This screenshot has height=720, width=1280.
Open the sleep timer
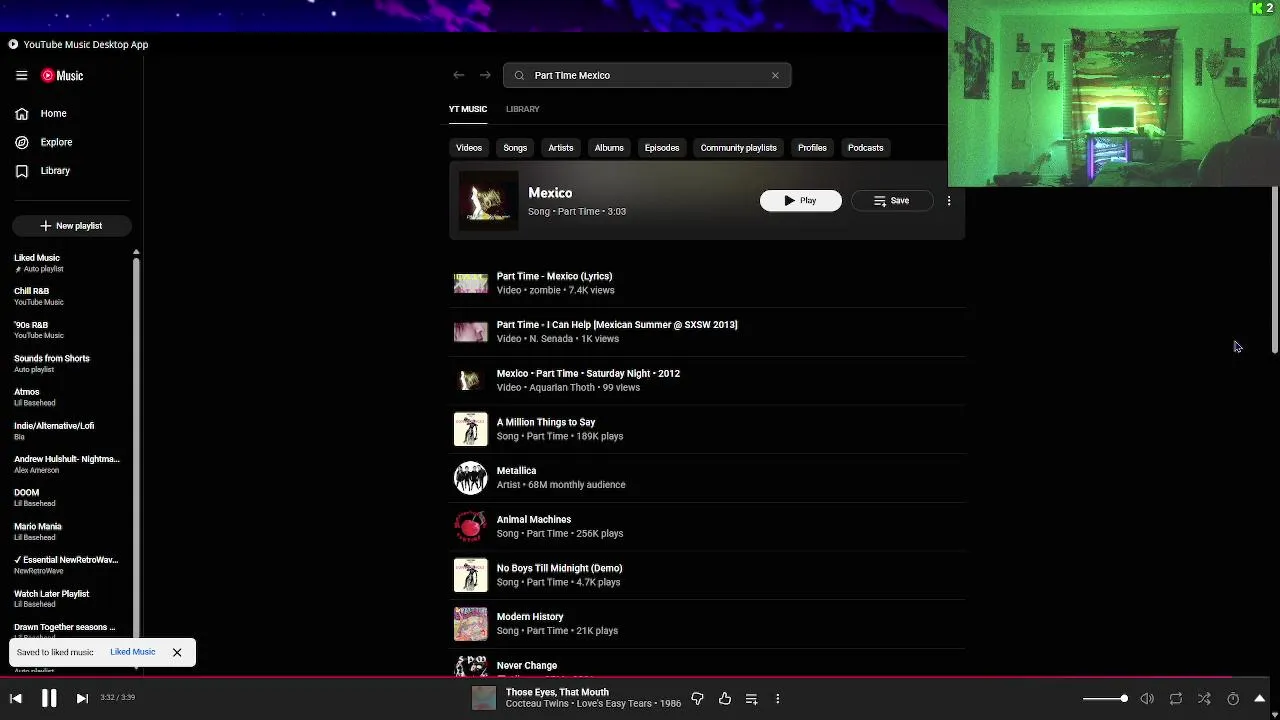[x=1233, y=699]
